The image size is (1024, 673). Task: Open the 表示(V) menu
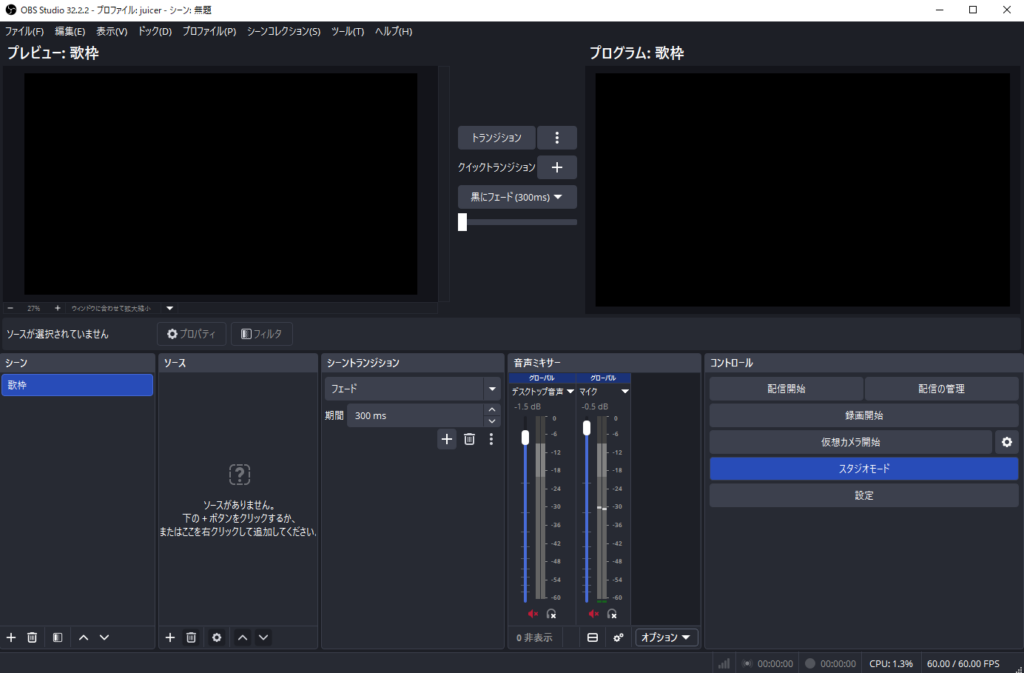[112, 31]
